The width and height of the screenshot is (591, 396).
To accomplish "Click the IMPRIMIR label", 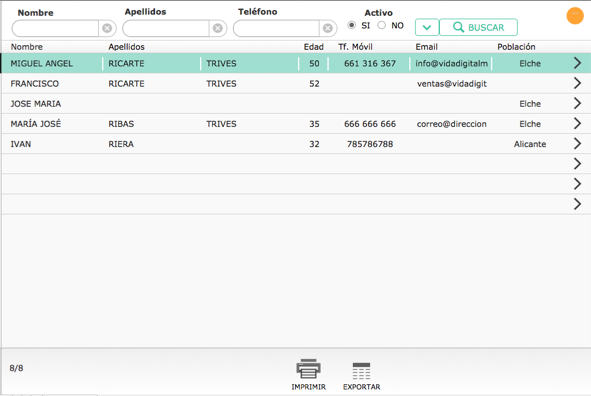I will pyautogui.click(x=308, y=387).
